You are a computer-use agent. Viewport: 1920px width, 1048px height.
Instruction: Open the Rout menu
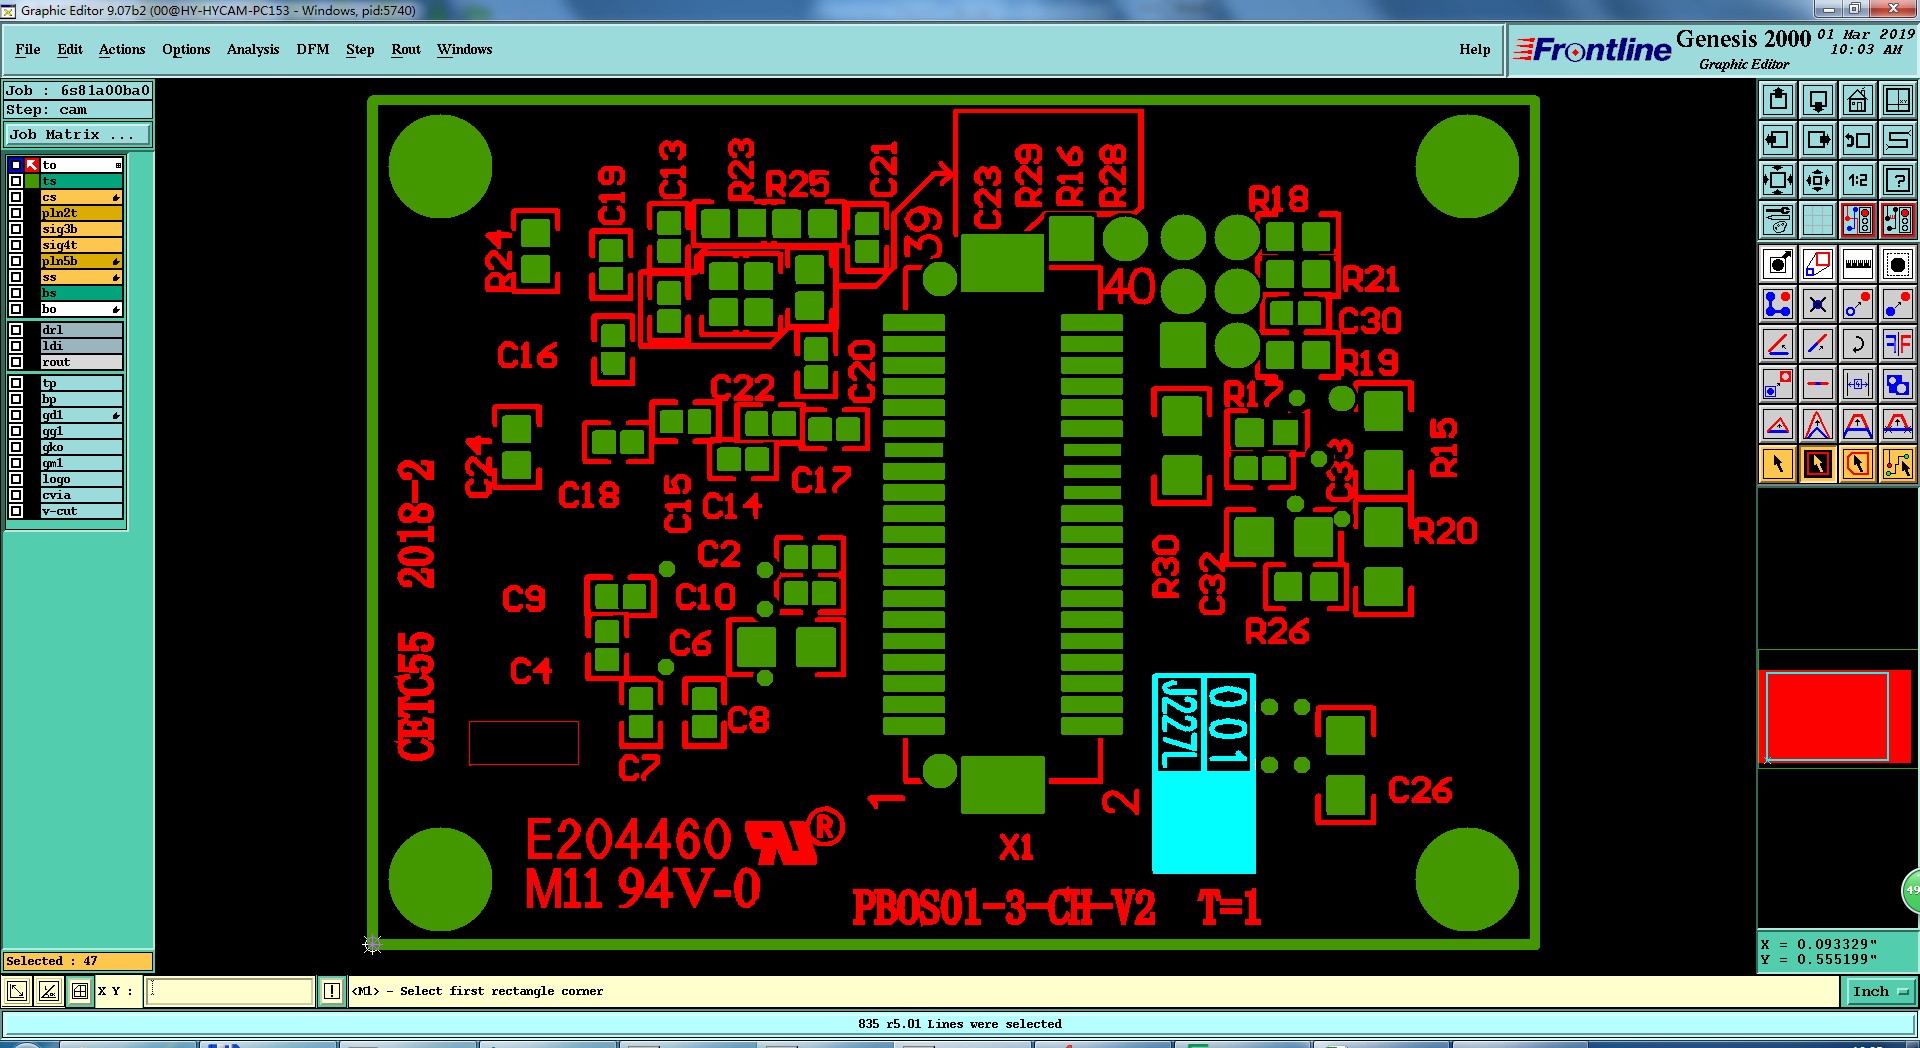(406, 49)
